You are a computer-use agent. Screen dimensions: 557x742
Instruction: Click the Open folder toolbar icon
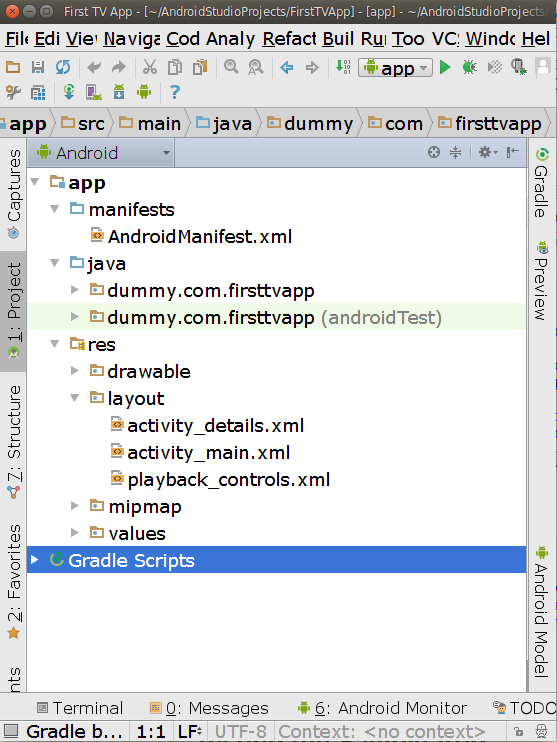(x=13, y=67)
